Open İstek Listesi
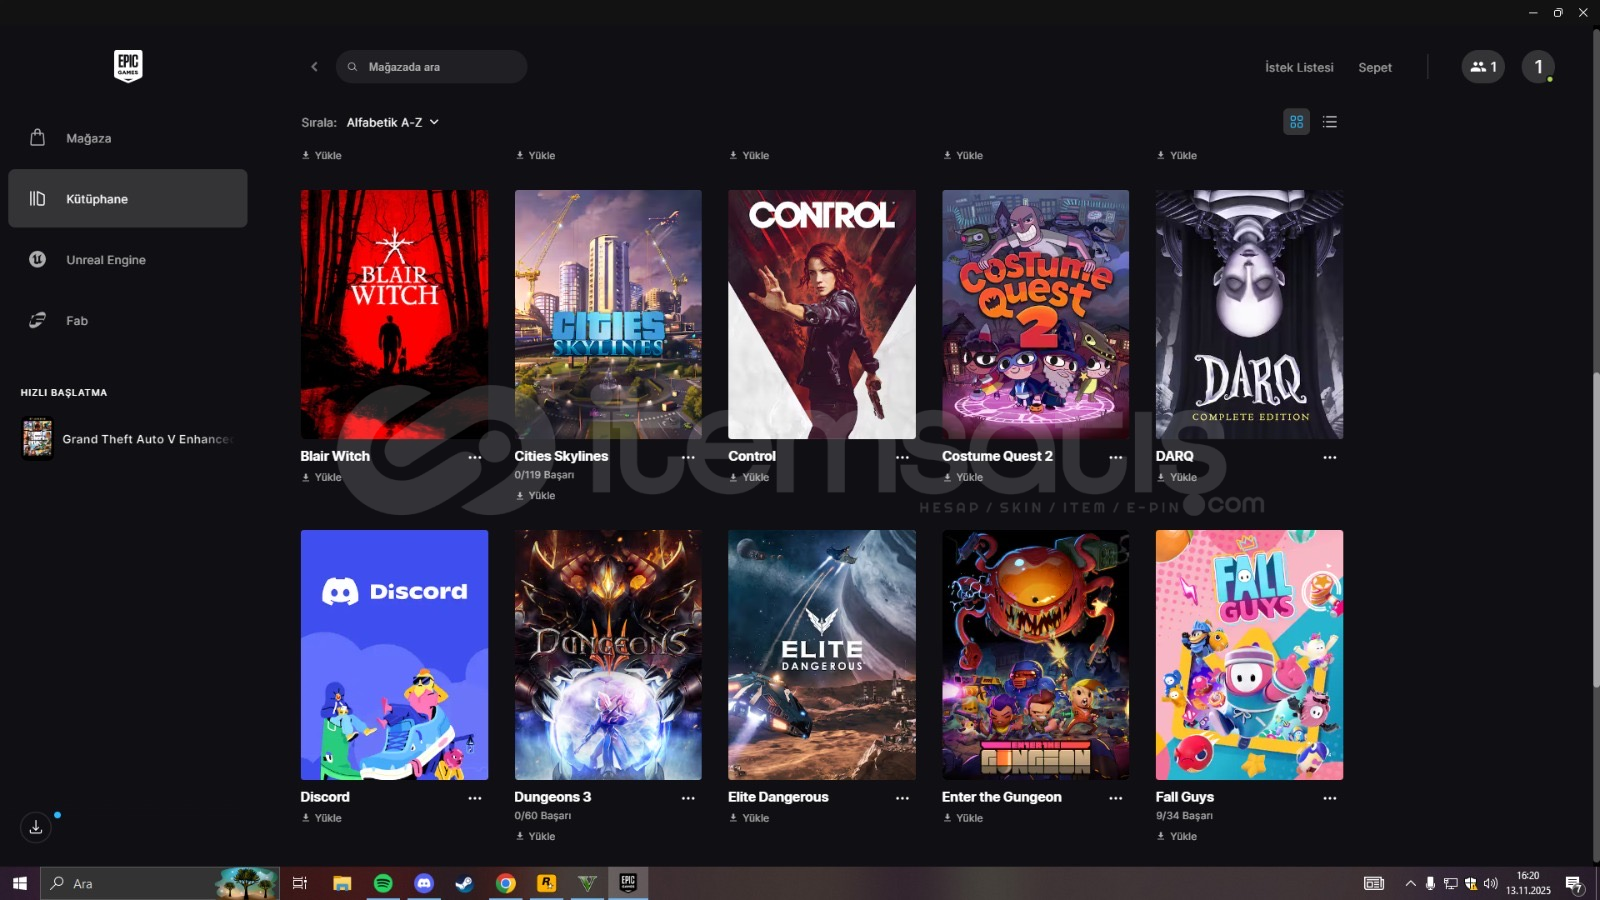The image size is (1600, 900). click(x=1299, y=67)
